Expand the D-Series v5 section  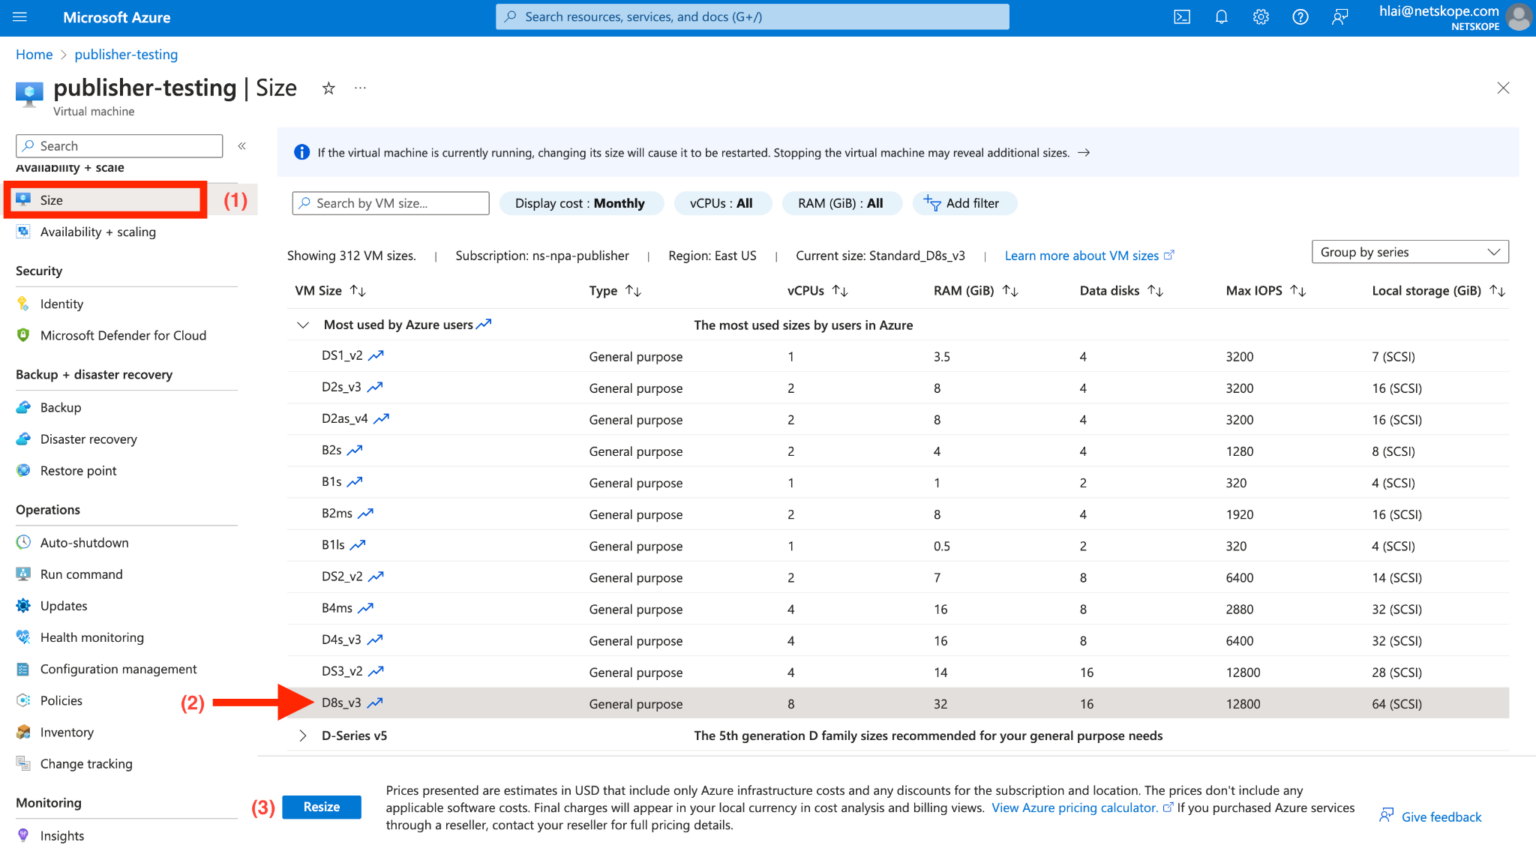[302, 735]
